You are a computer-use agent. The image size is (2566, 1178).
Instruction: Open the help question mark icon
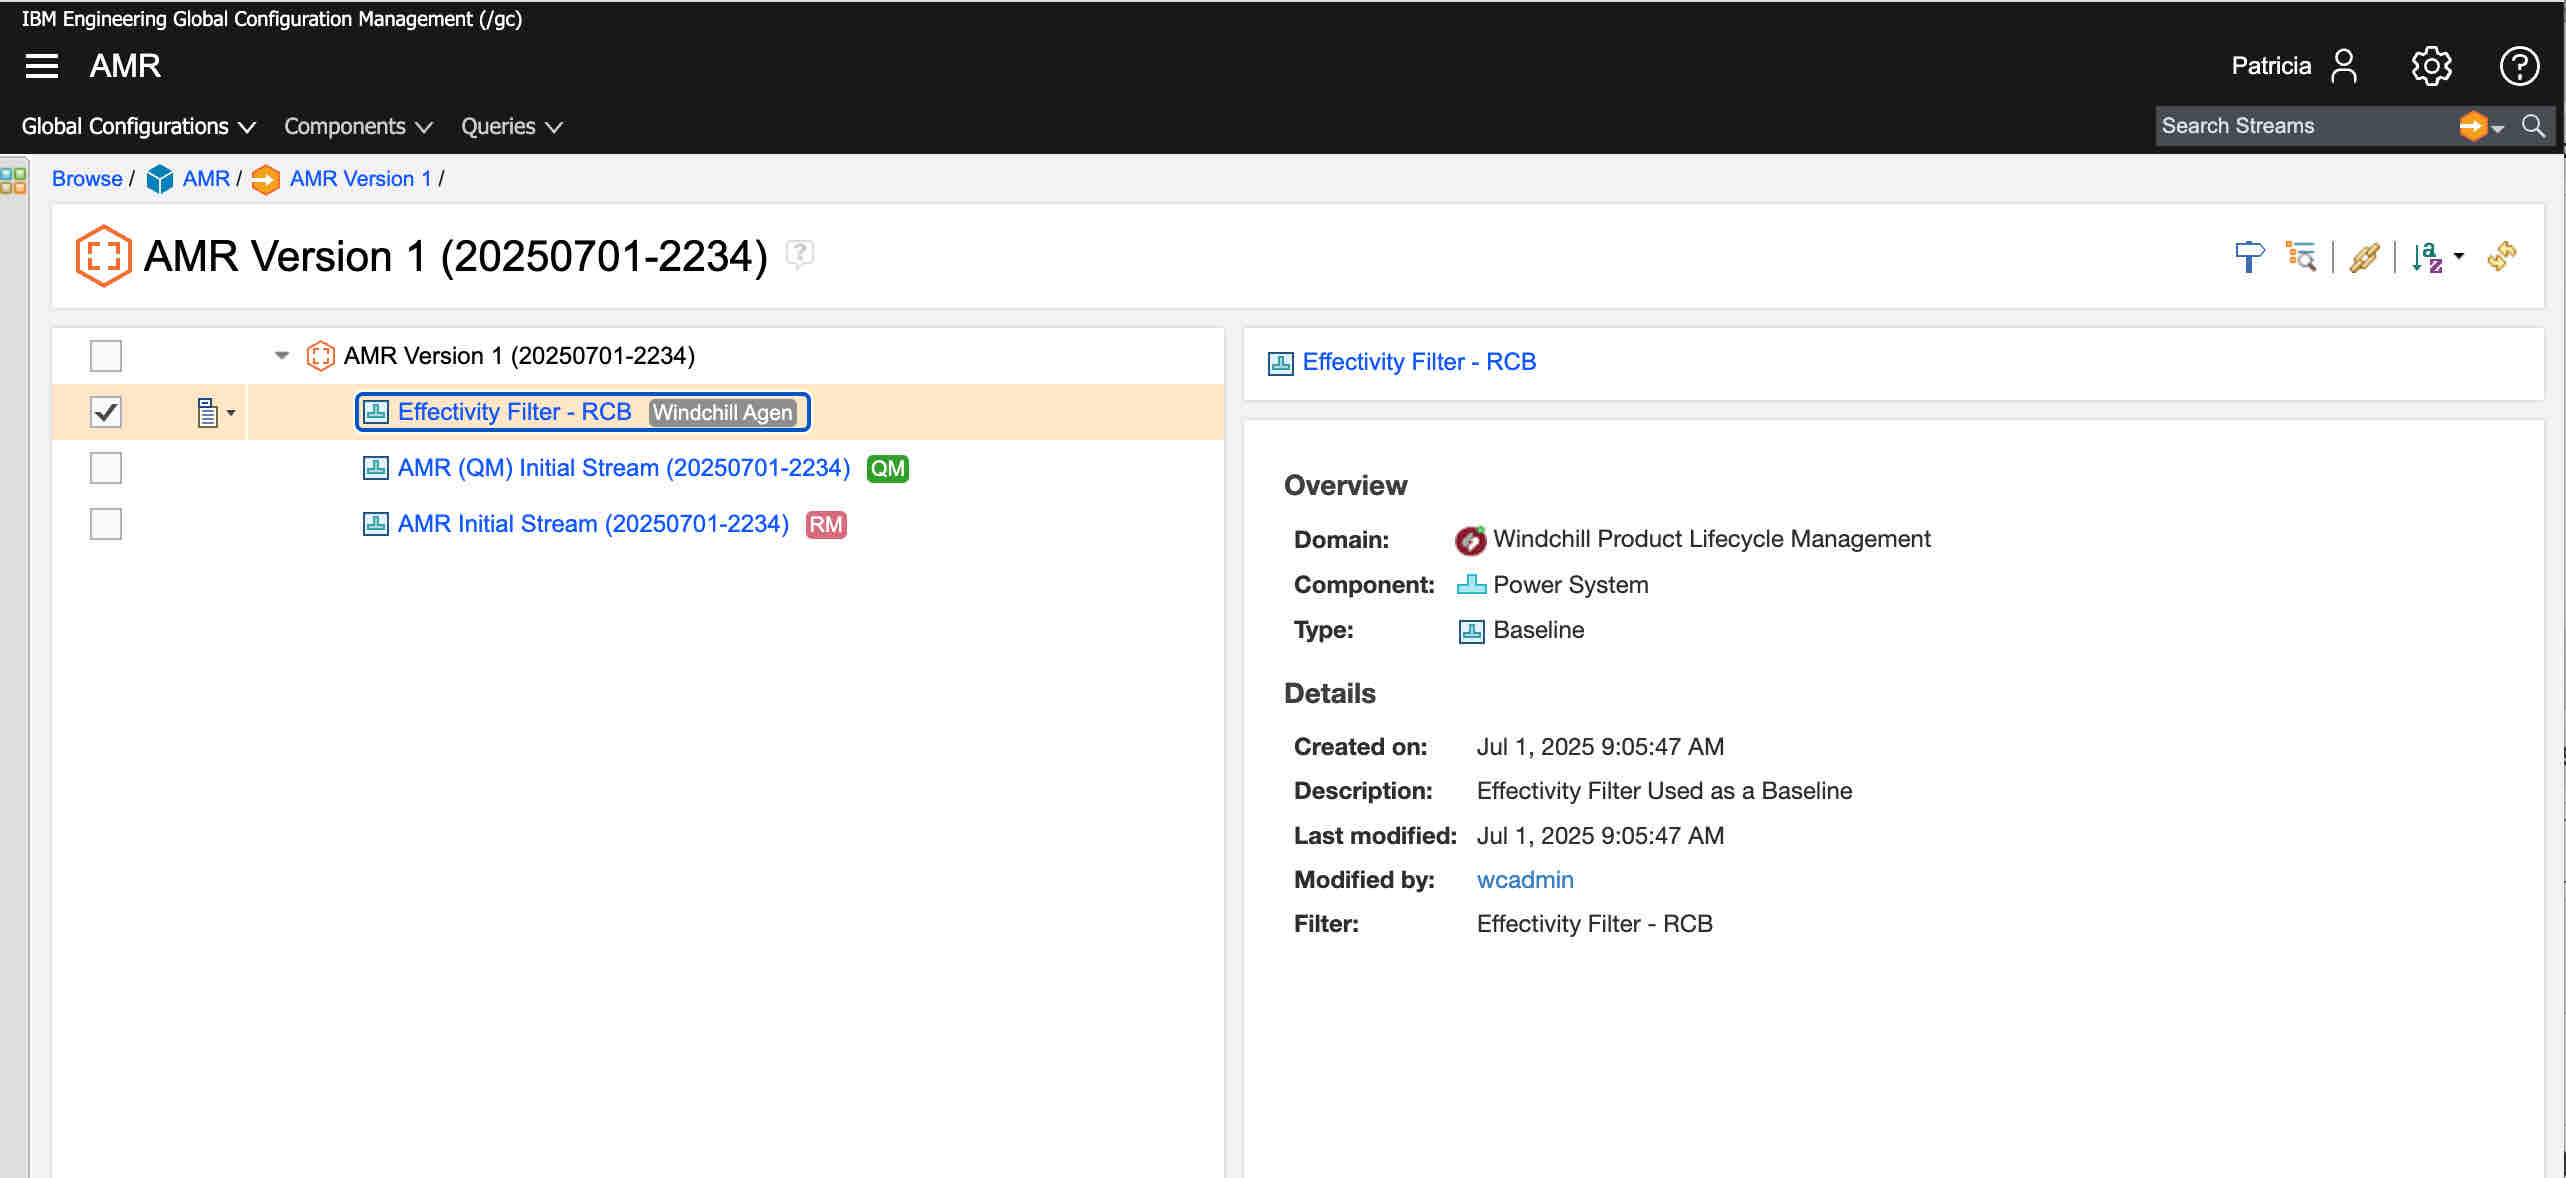[x=2518, y=66]
